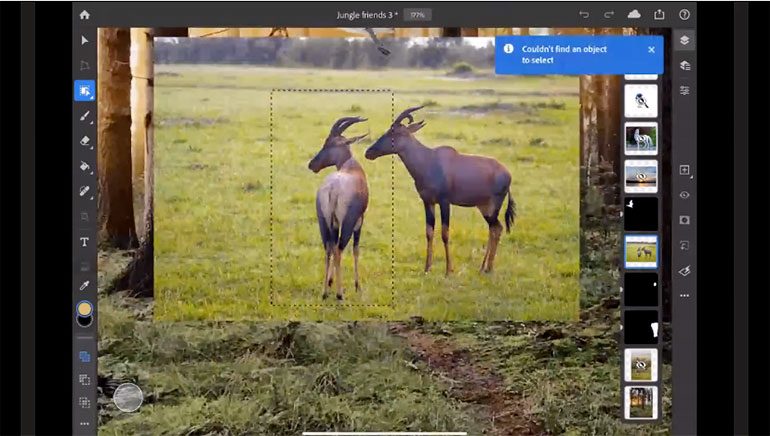Select the Move tool
The height and width of the screenshot is (436, 770).
tap(85, 40)
